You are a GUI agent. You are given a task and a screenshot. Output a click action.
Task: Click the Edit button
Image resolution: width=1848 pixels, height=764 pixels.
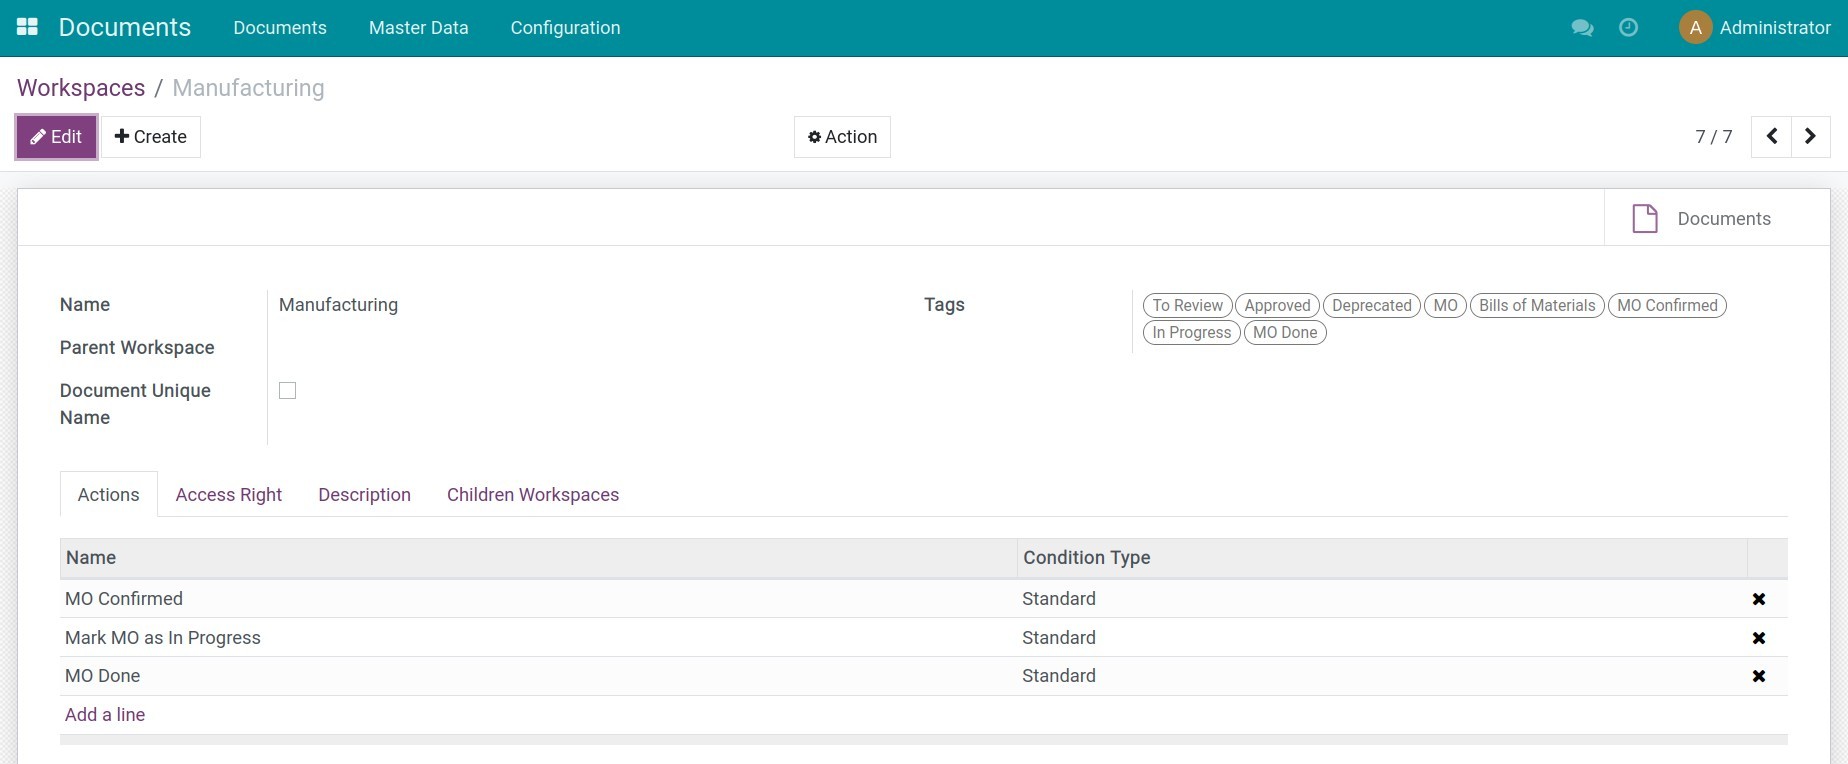pyautogui.click(x=57, y=137)
